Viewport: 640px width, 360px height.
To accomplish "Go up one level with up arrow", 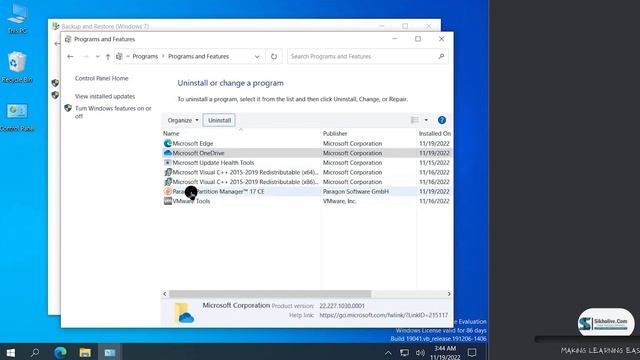I will [108, 56].
